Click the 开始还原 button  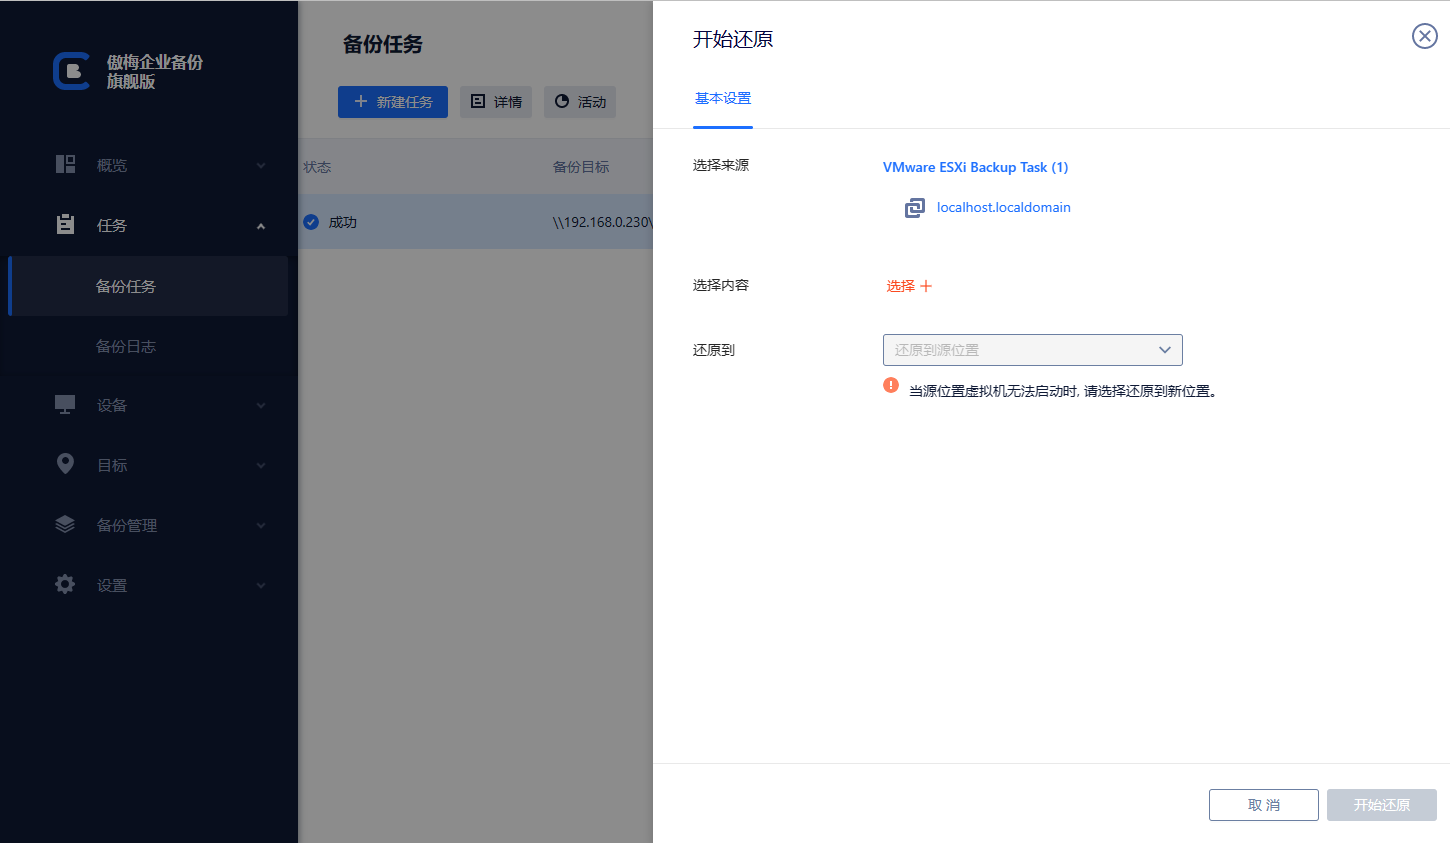(1381, 804)
